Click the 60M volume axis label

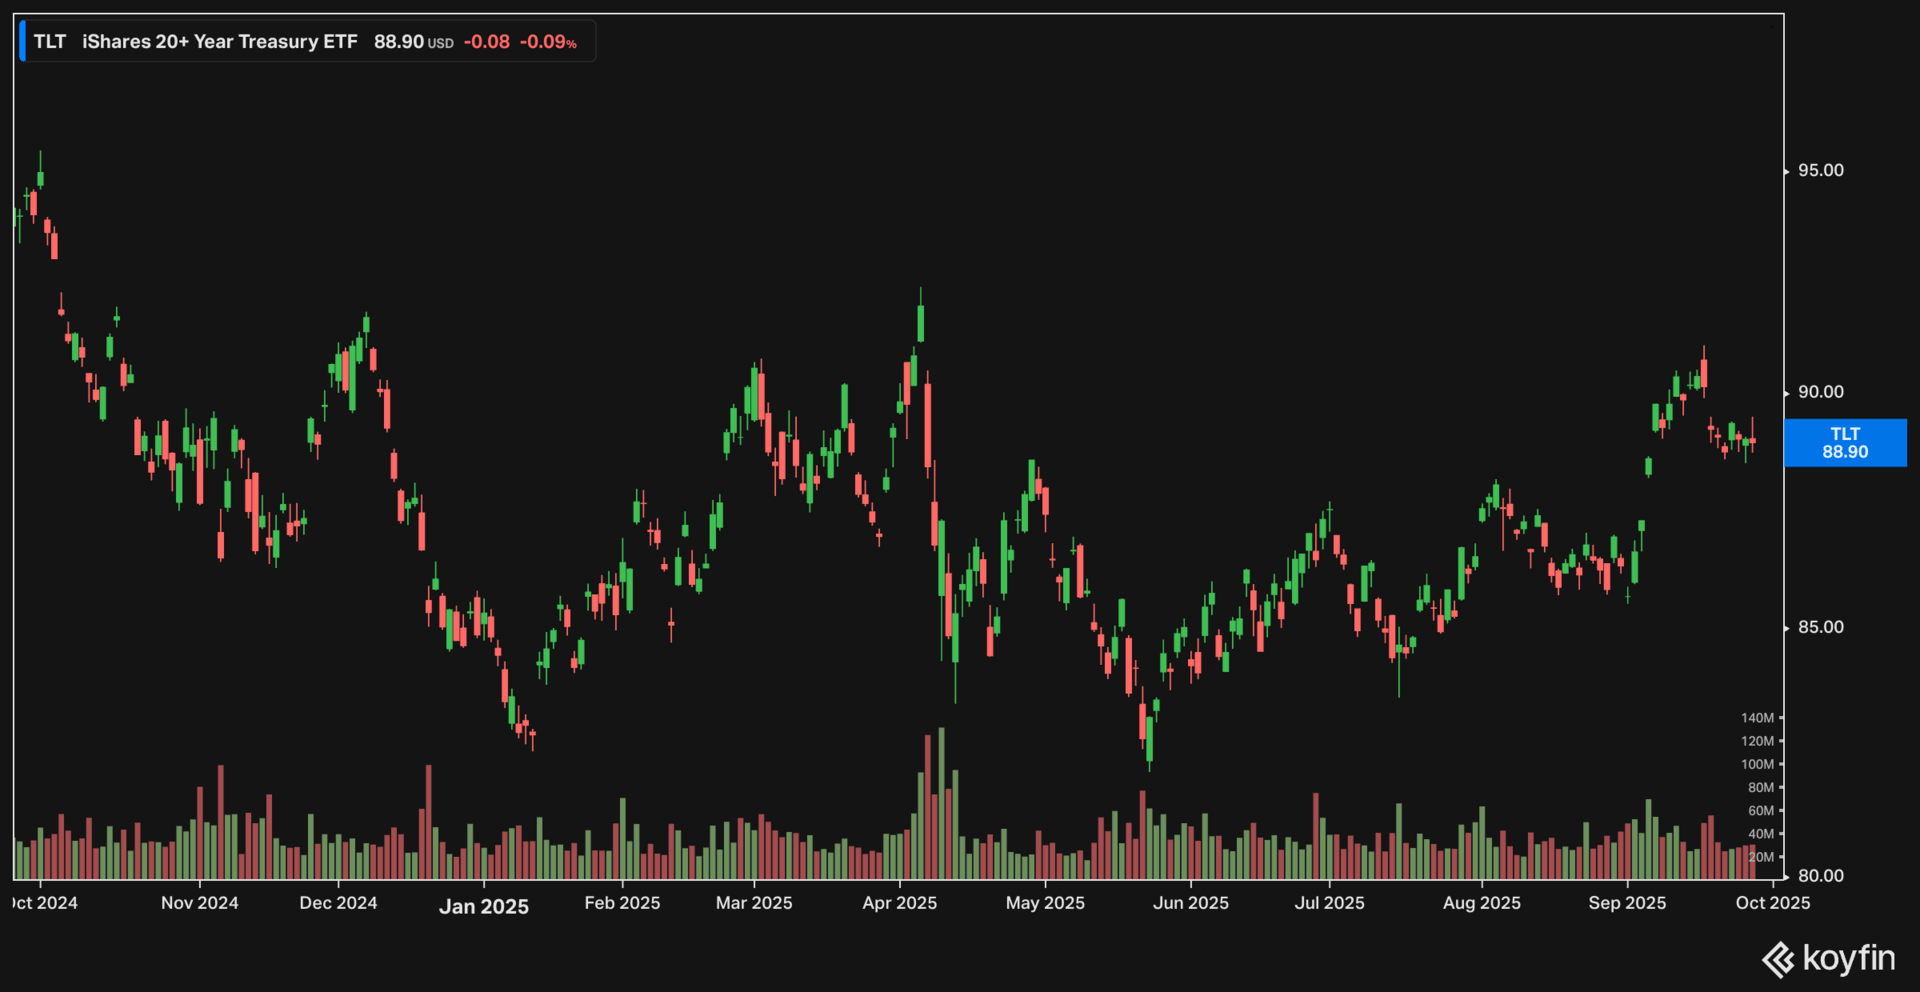pyautogui.click(x=1761, y=811)
